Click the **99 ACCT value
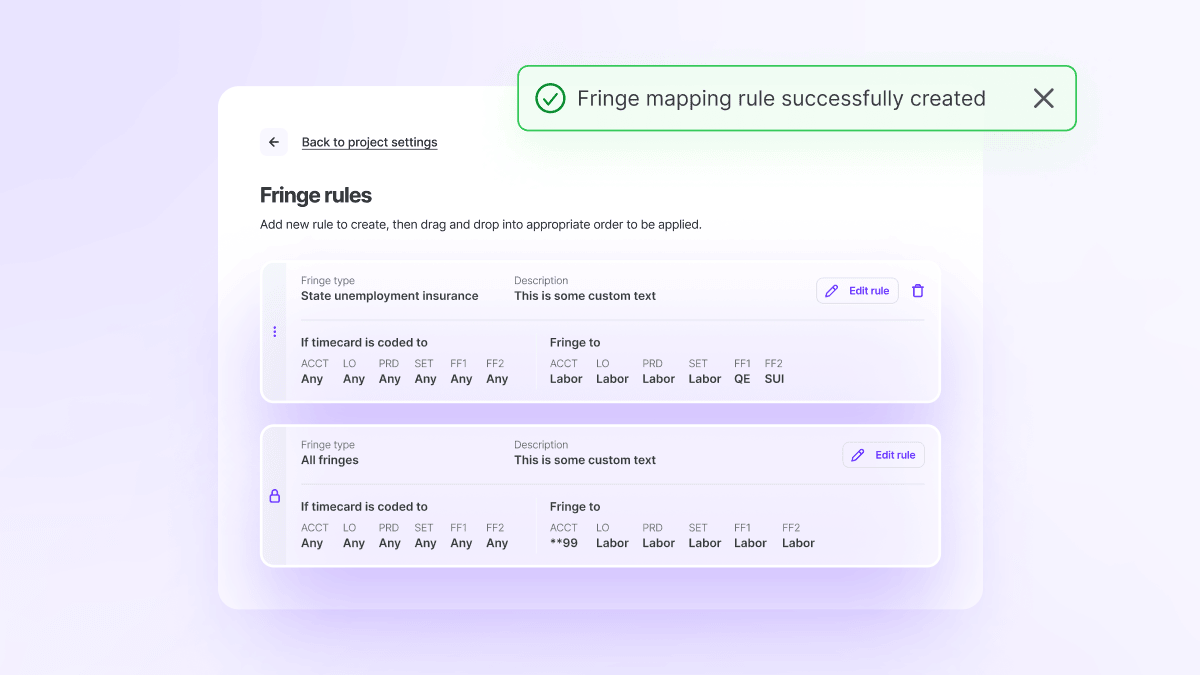Viewport: 1200px width, 675px height. tap(564, 543)
